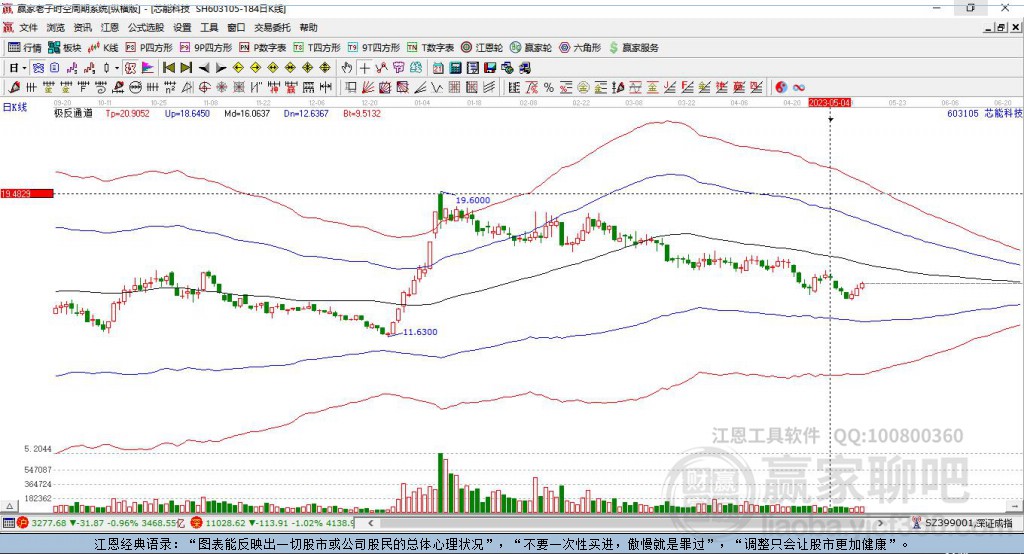1024x554 pixels.
Task: Click the percent sign tool icon
Action: [x=549, y=88]
